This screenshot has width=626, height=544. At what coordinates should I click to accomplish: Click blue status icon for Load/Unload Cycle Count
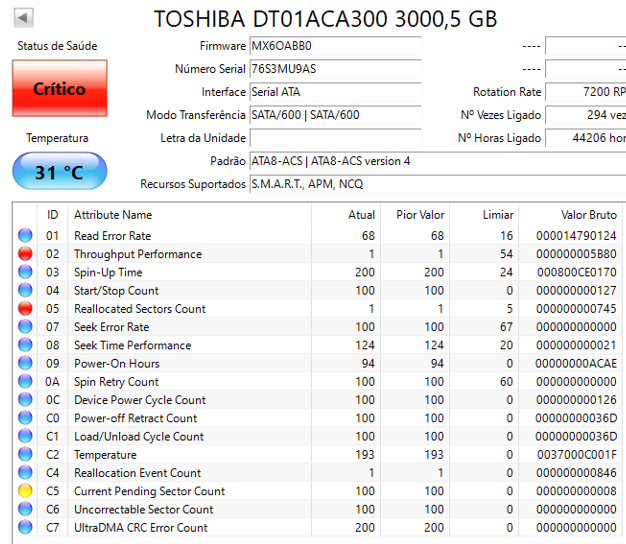point(25,436)
